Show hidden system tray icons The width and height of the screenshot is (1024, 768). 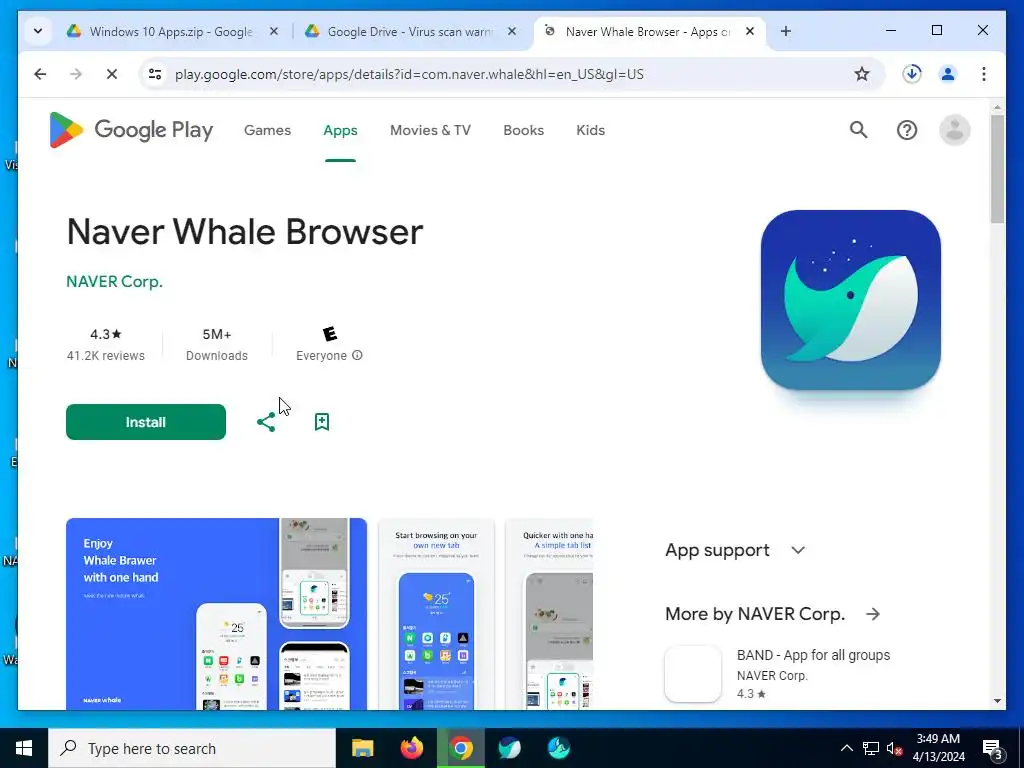click(x=846, y=748)
